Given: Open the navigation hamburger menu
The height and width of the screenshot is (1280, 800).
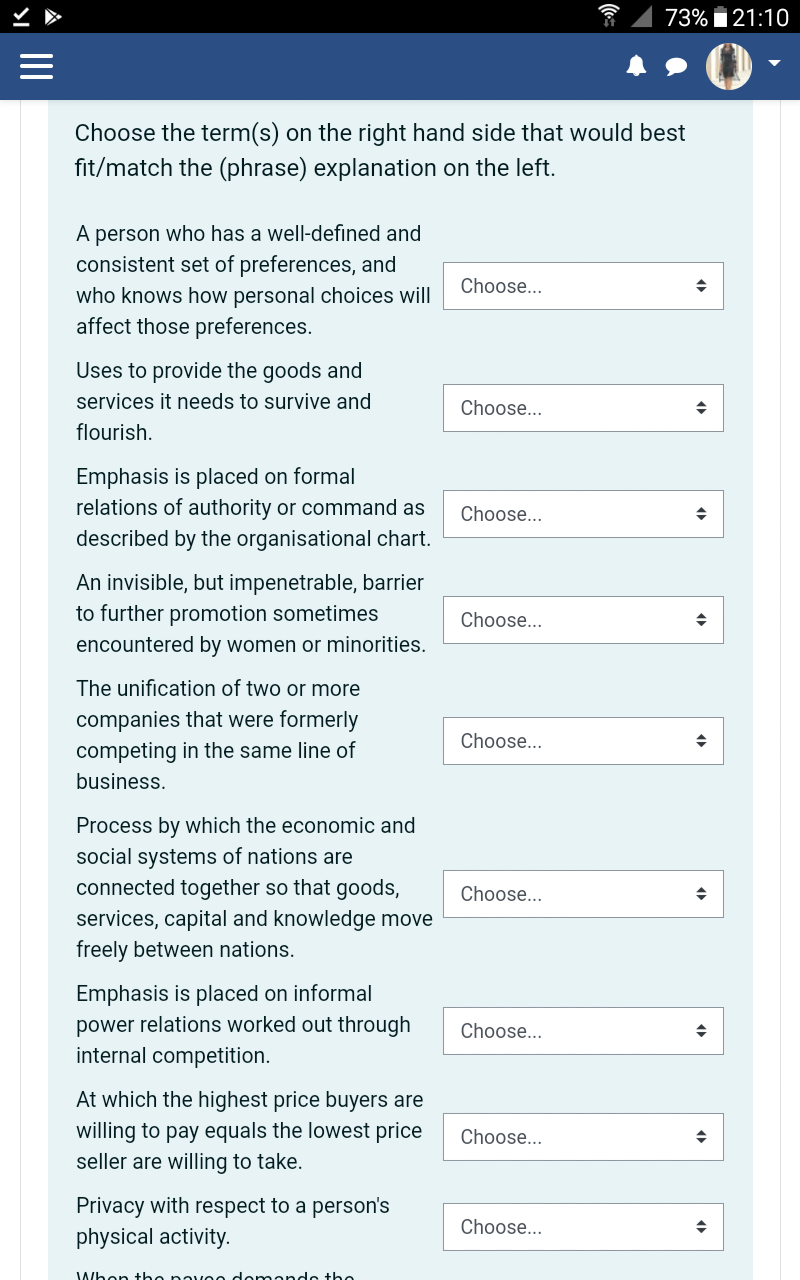Looking at the screenshot, I should click(x=37, y=66).
